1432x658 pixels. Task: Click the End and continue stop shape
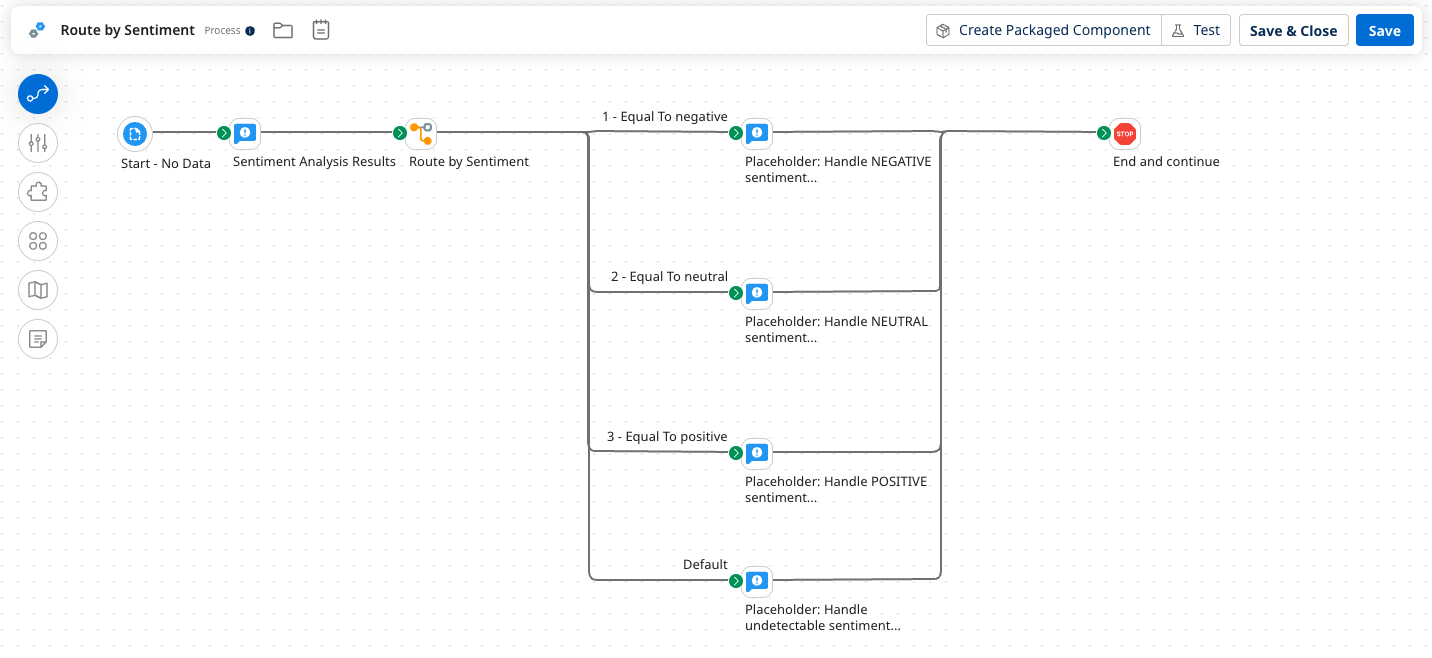(x=1124, y=133)
